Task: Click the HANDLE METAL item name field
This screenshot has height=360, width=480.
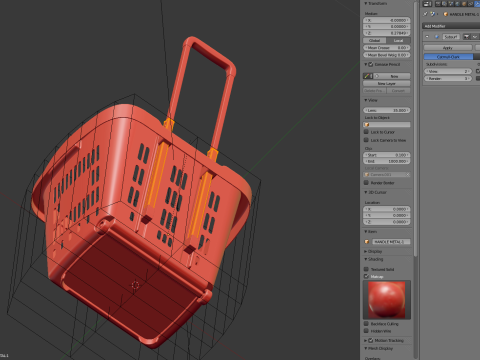Action: (x=391, y=242)
